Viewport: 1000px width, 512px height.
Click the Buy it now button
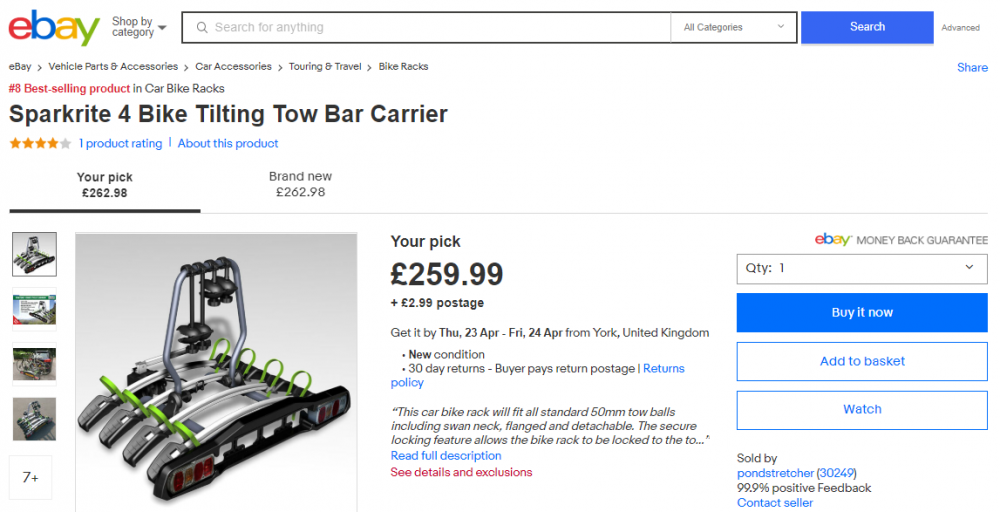(862, 312)
